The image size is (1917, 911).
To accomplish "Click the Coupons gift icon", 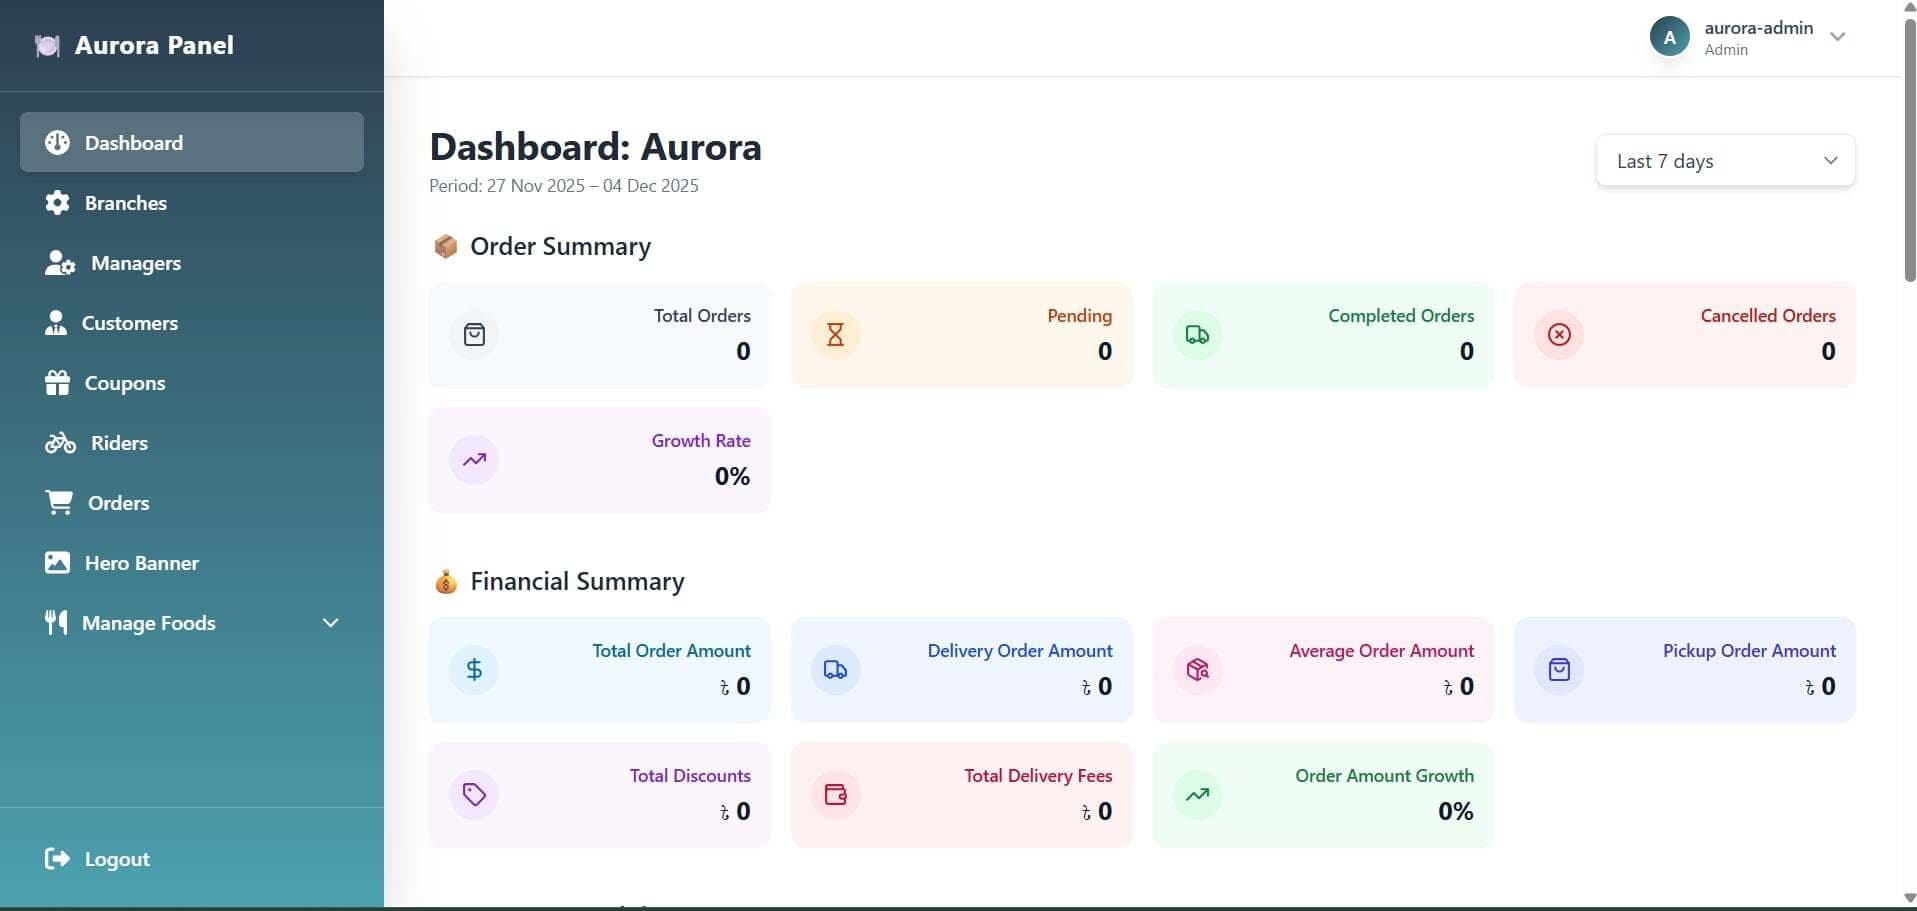I will 57,383.
